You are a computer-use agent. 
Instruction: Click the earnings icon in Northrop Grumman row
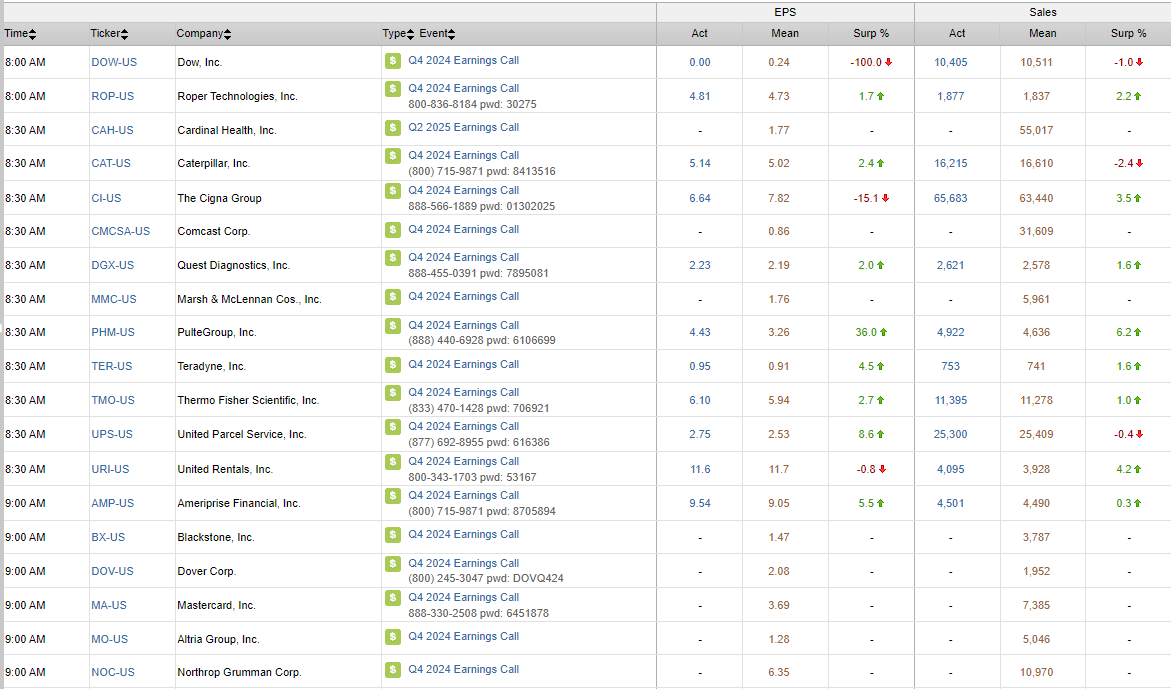(393, 670)
